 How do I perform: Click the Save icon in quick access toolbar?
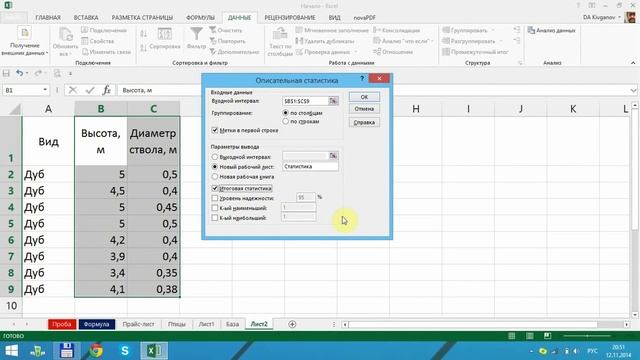click(6, 73)
